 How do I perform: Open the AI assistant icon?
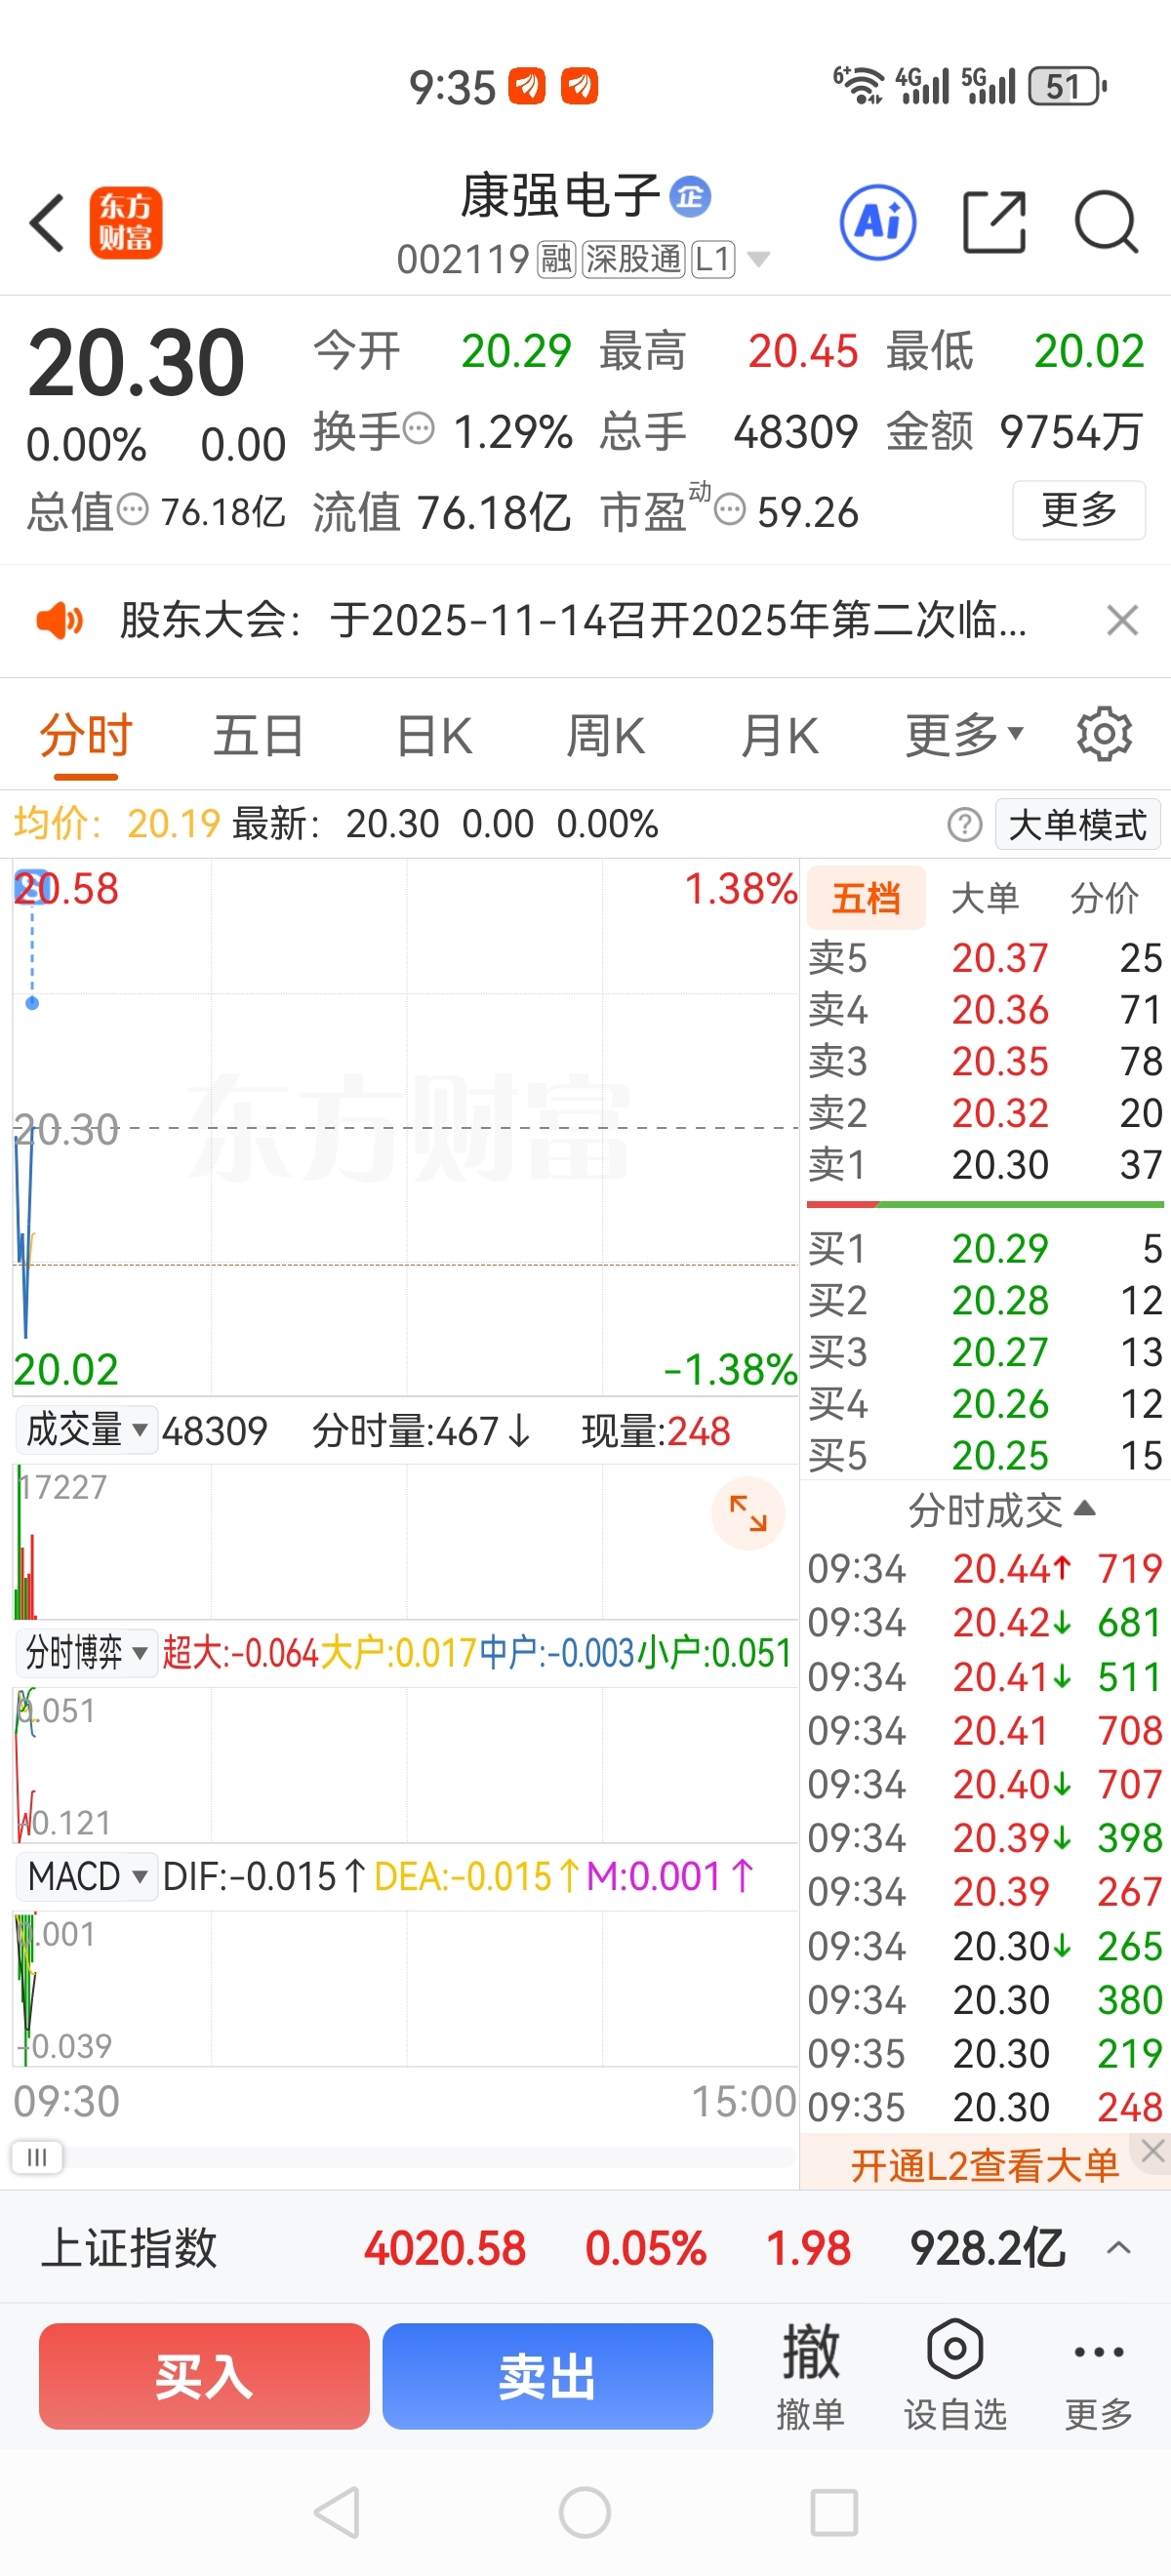[x=878, y=222]
